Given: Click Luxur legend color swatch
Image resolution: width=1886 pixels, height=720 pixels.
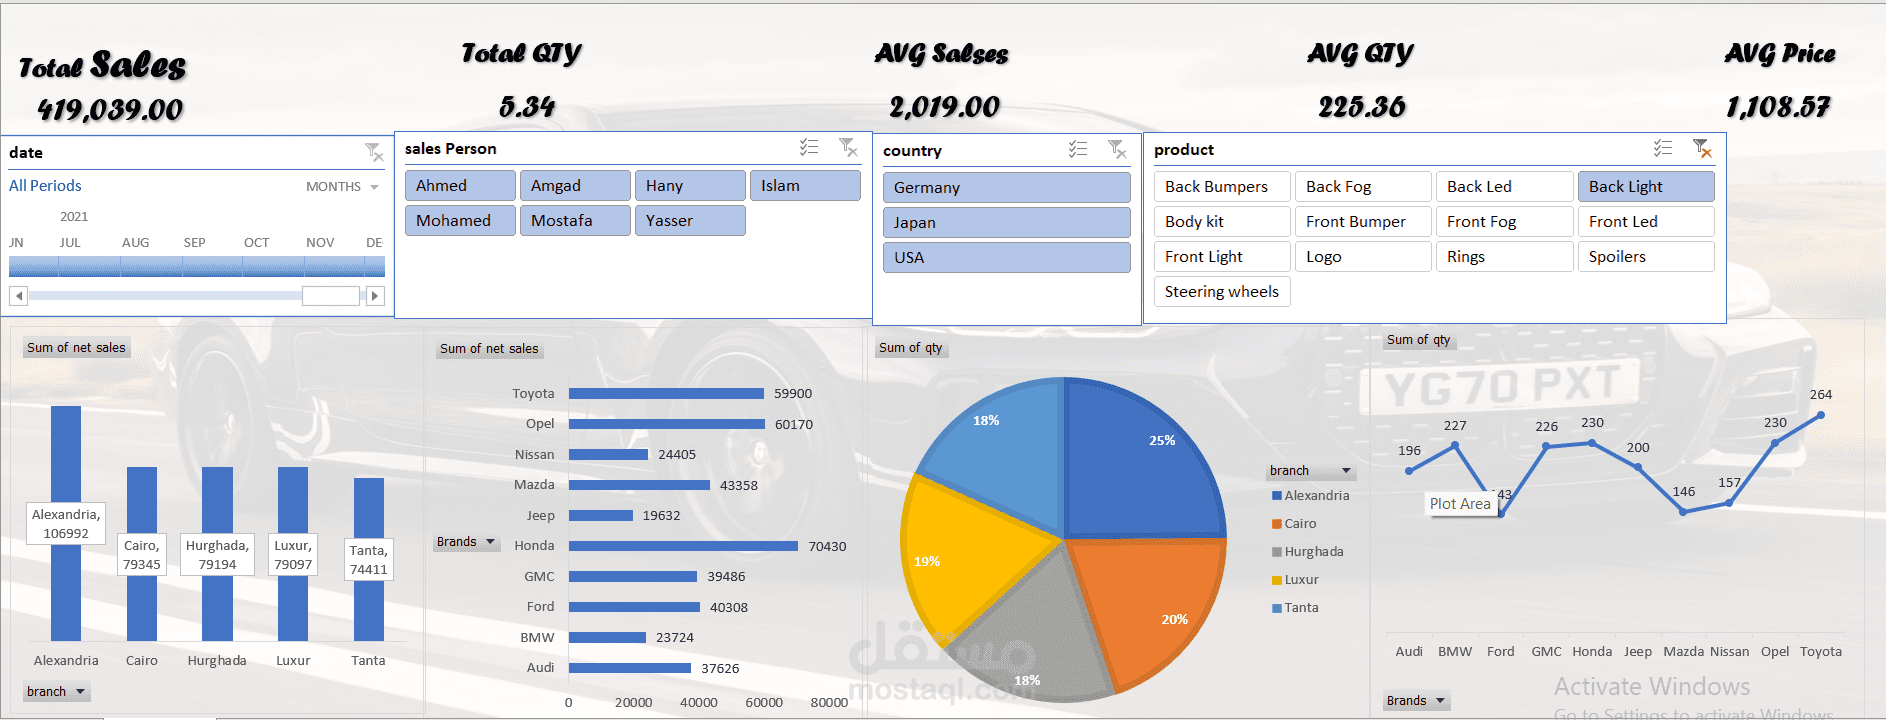Looking at the screenshot, I should click(x=1277, y=580).
